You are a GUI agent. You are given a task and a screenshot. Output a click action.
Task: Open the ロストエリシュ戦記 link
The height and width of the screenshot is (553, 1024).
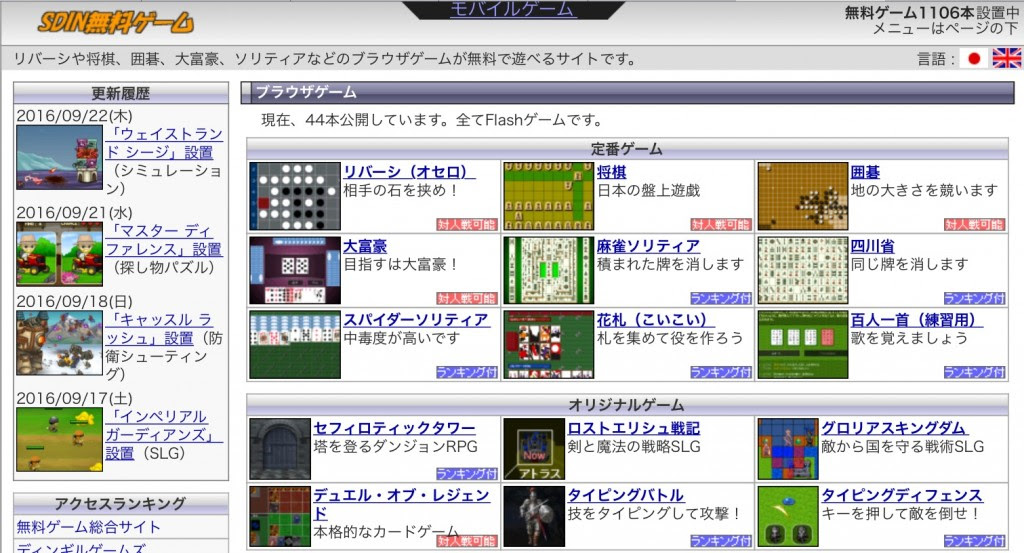(633, 428)
